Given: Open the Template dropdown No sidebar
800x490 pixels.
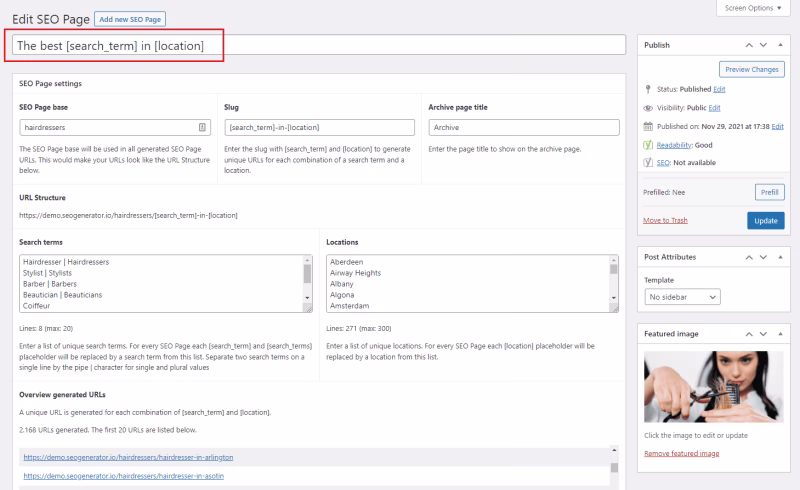Looking at the screenshot, I should click(682, 297).
